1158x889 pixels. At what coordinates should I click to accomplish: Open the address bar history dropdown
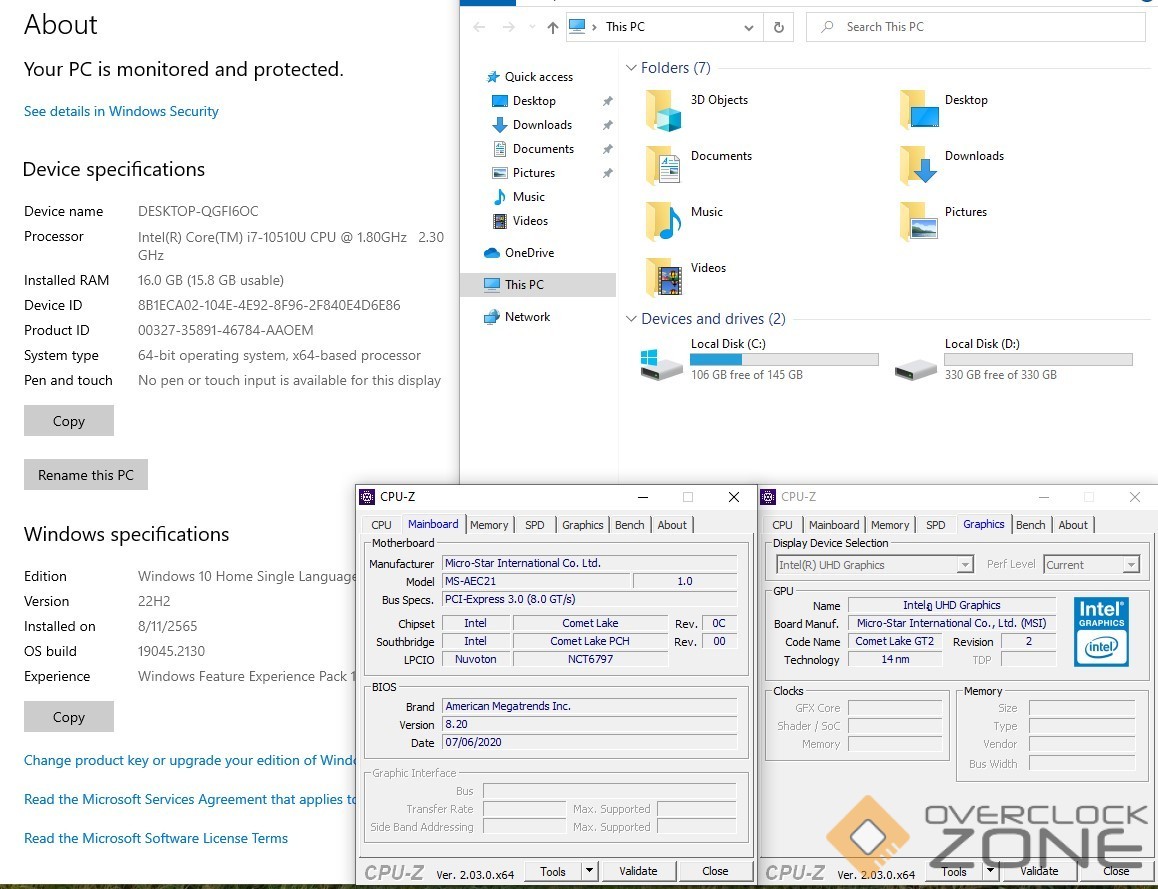[x=748, y=27]
